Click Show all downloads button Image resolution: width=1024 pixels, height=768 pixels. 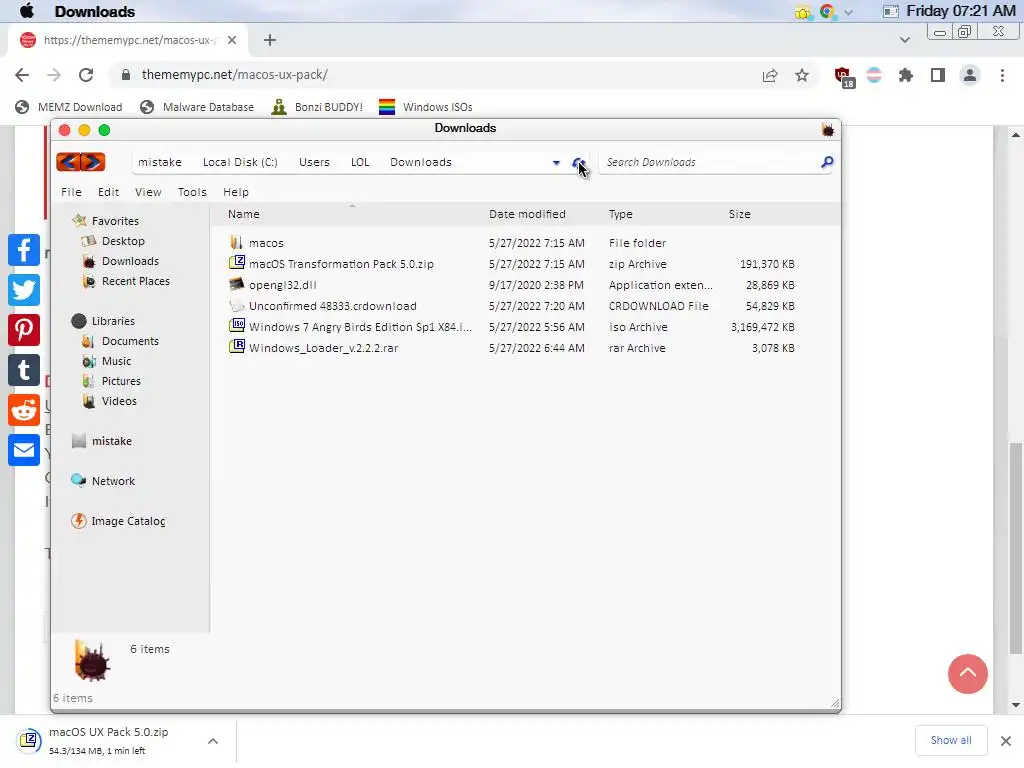pos(951,740)
